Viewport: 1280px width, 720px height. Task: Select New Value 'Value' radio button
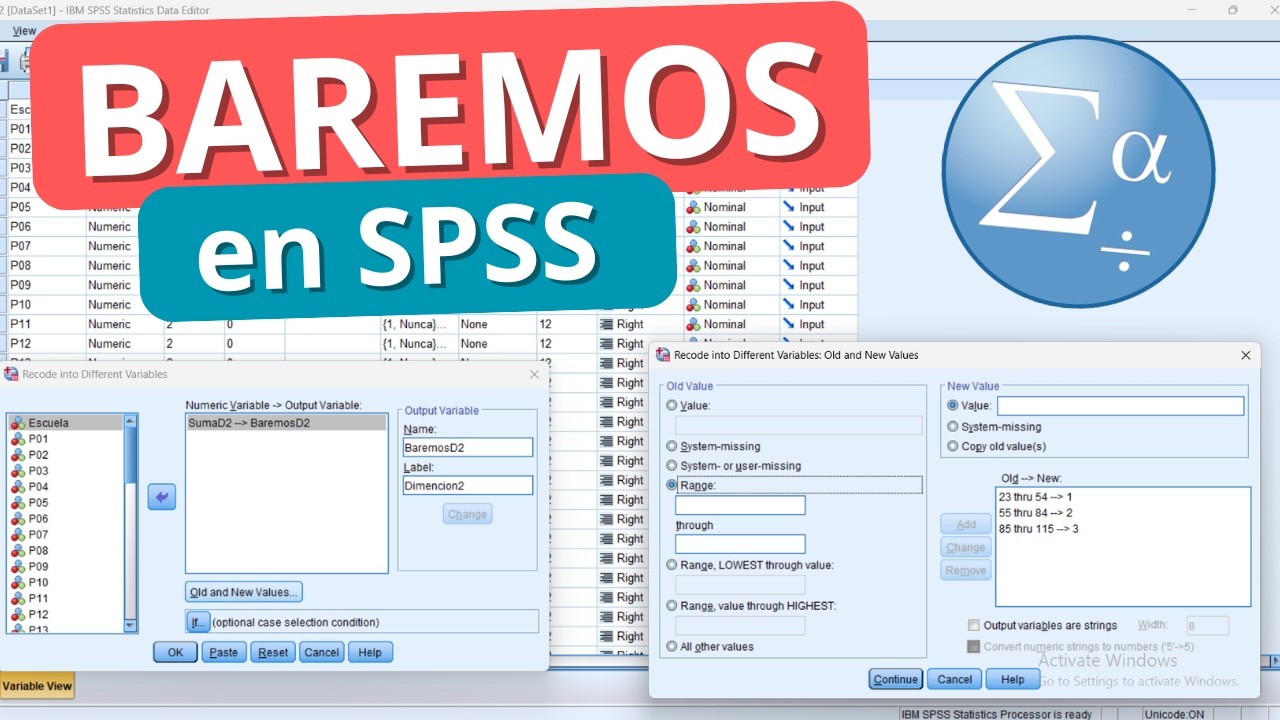(953, 406)
